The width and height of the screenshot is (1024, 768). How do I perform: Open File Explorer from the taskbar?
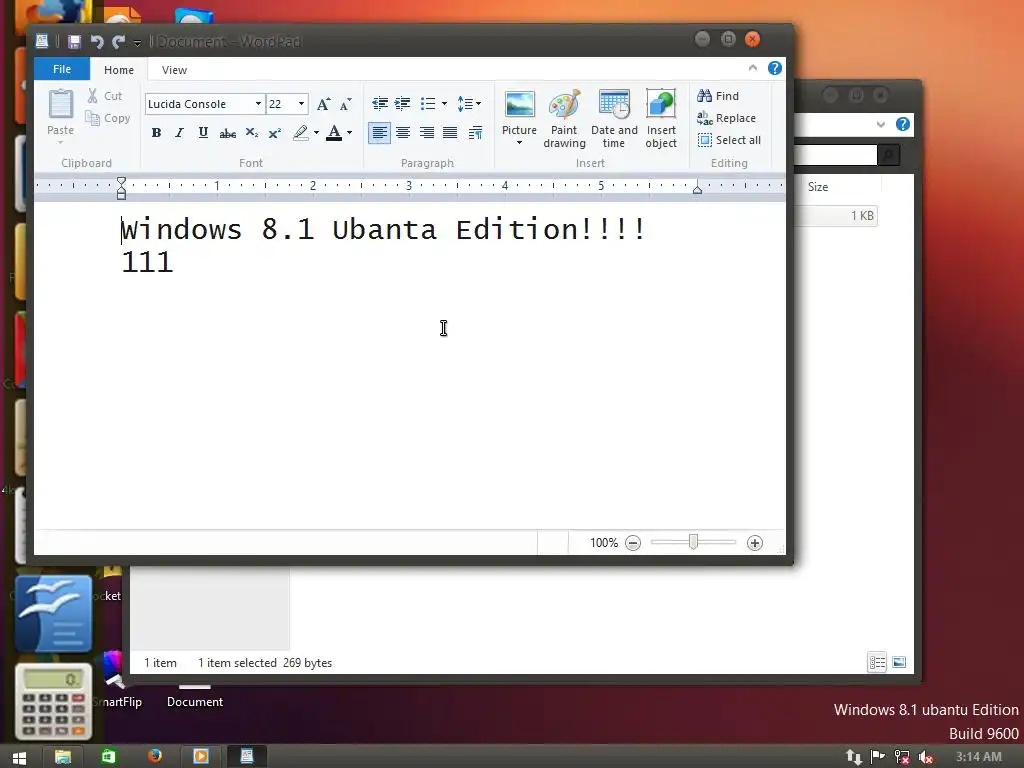click(63, 757)
